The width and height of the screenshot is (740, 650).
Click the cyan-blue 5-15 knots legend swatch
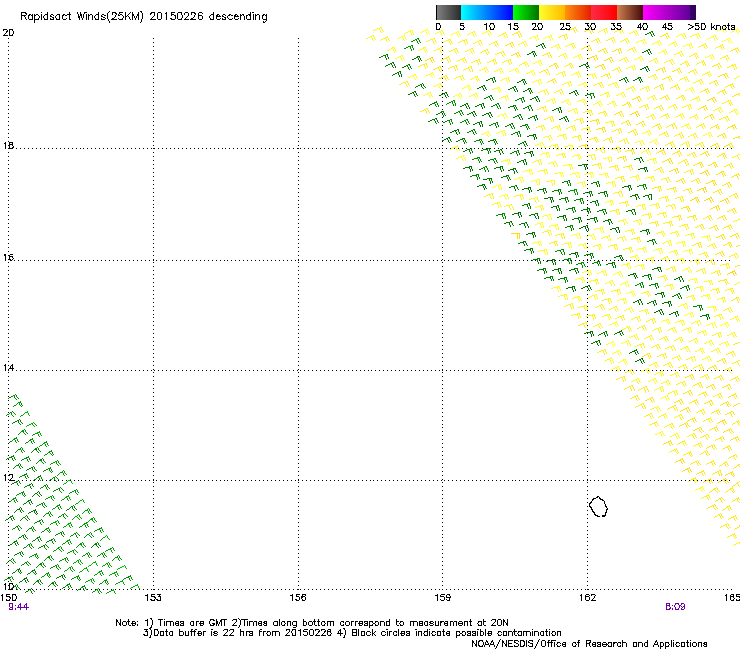click(487, 12)
